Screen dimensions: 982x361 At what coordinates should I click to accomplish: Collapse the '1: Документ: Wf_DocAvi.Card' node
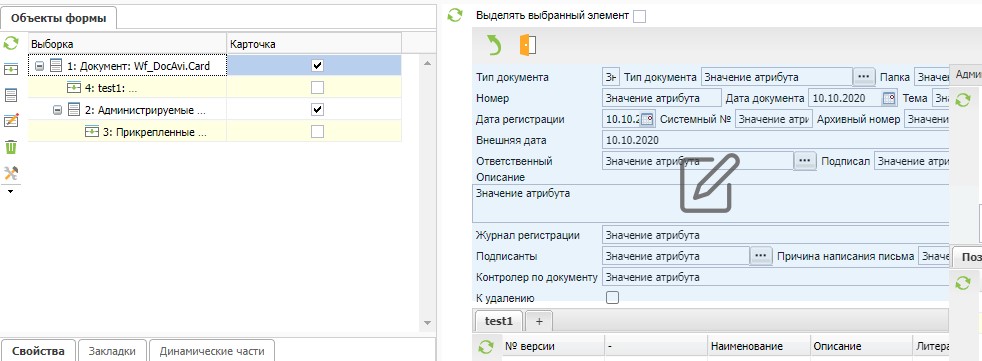(x=39, y=65)
